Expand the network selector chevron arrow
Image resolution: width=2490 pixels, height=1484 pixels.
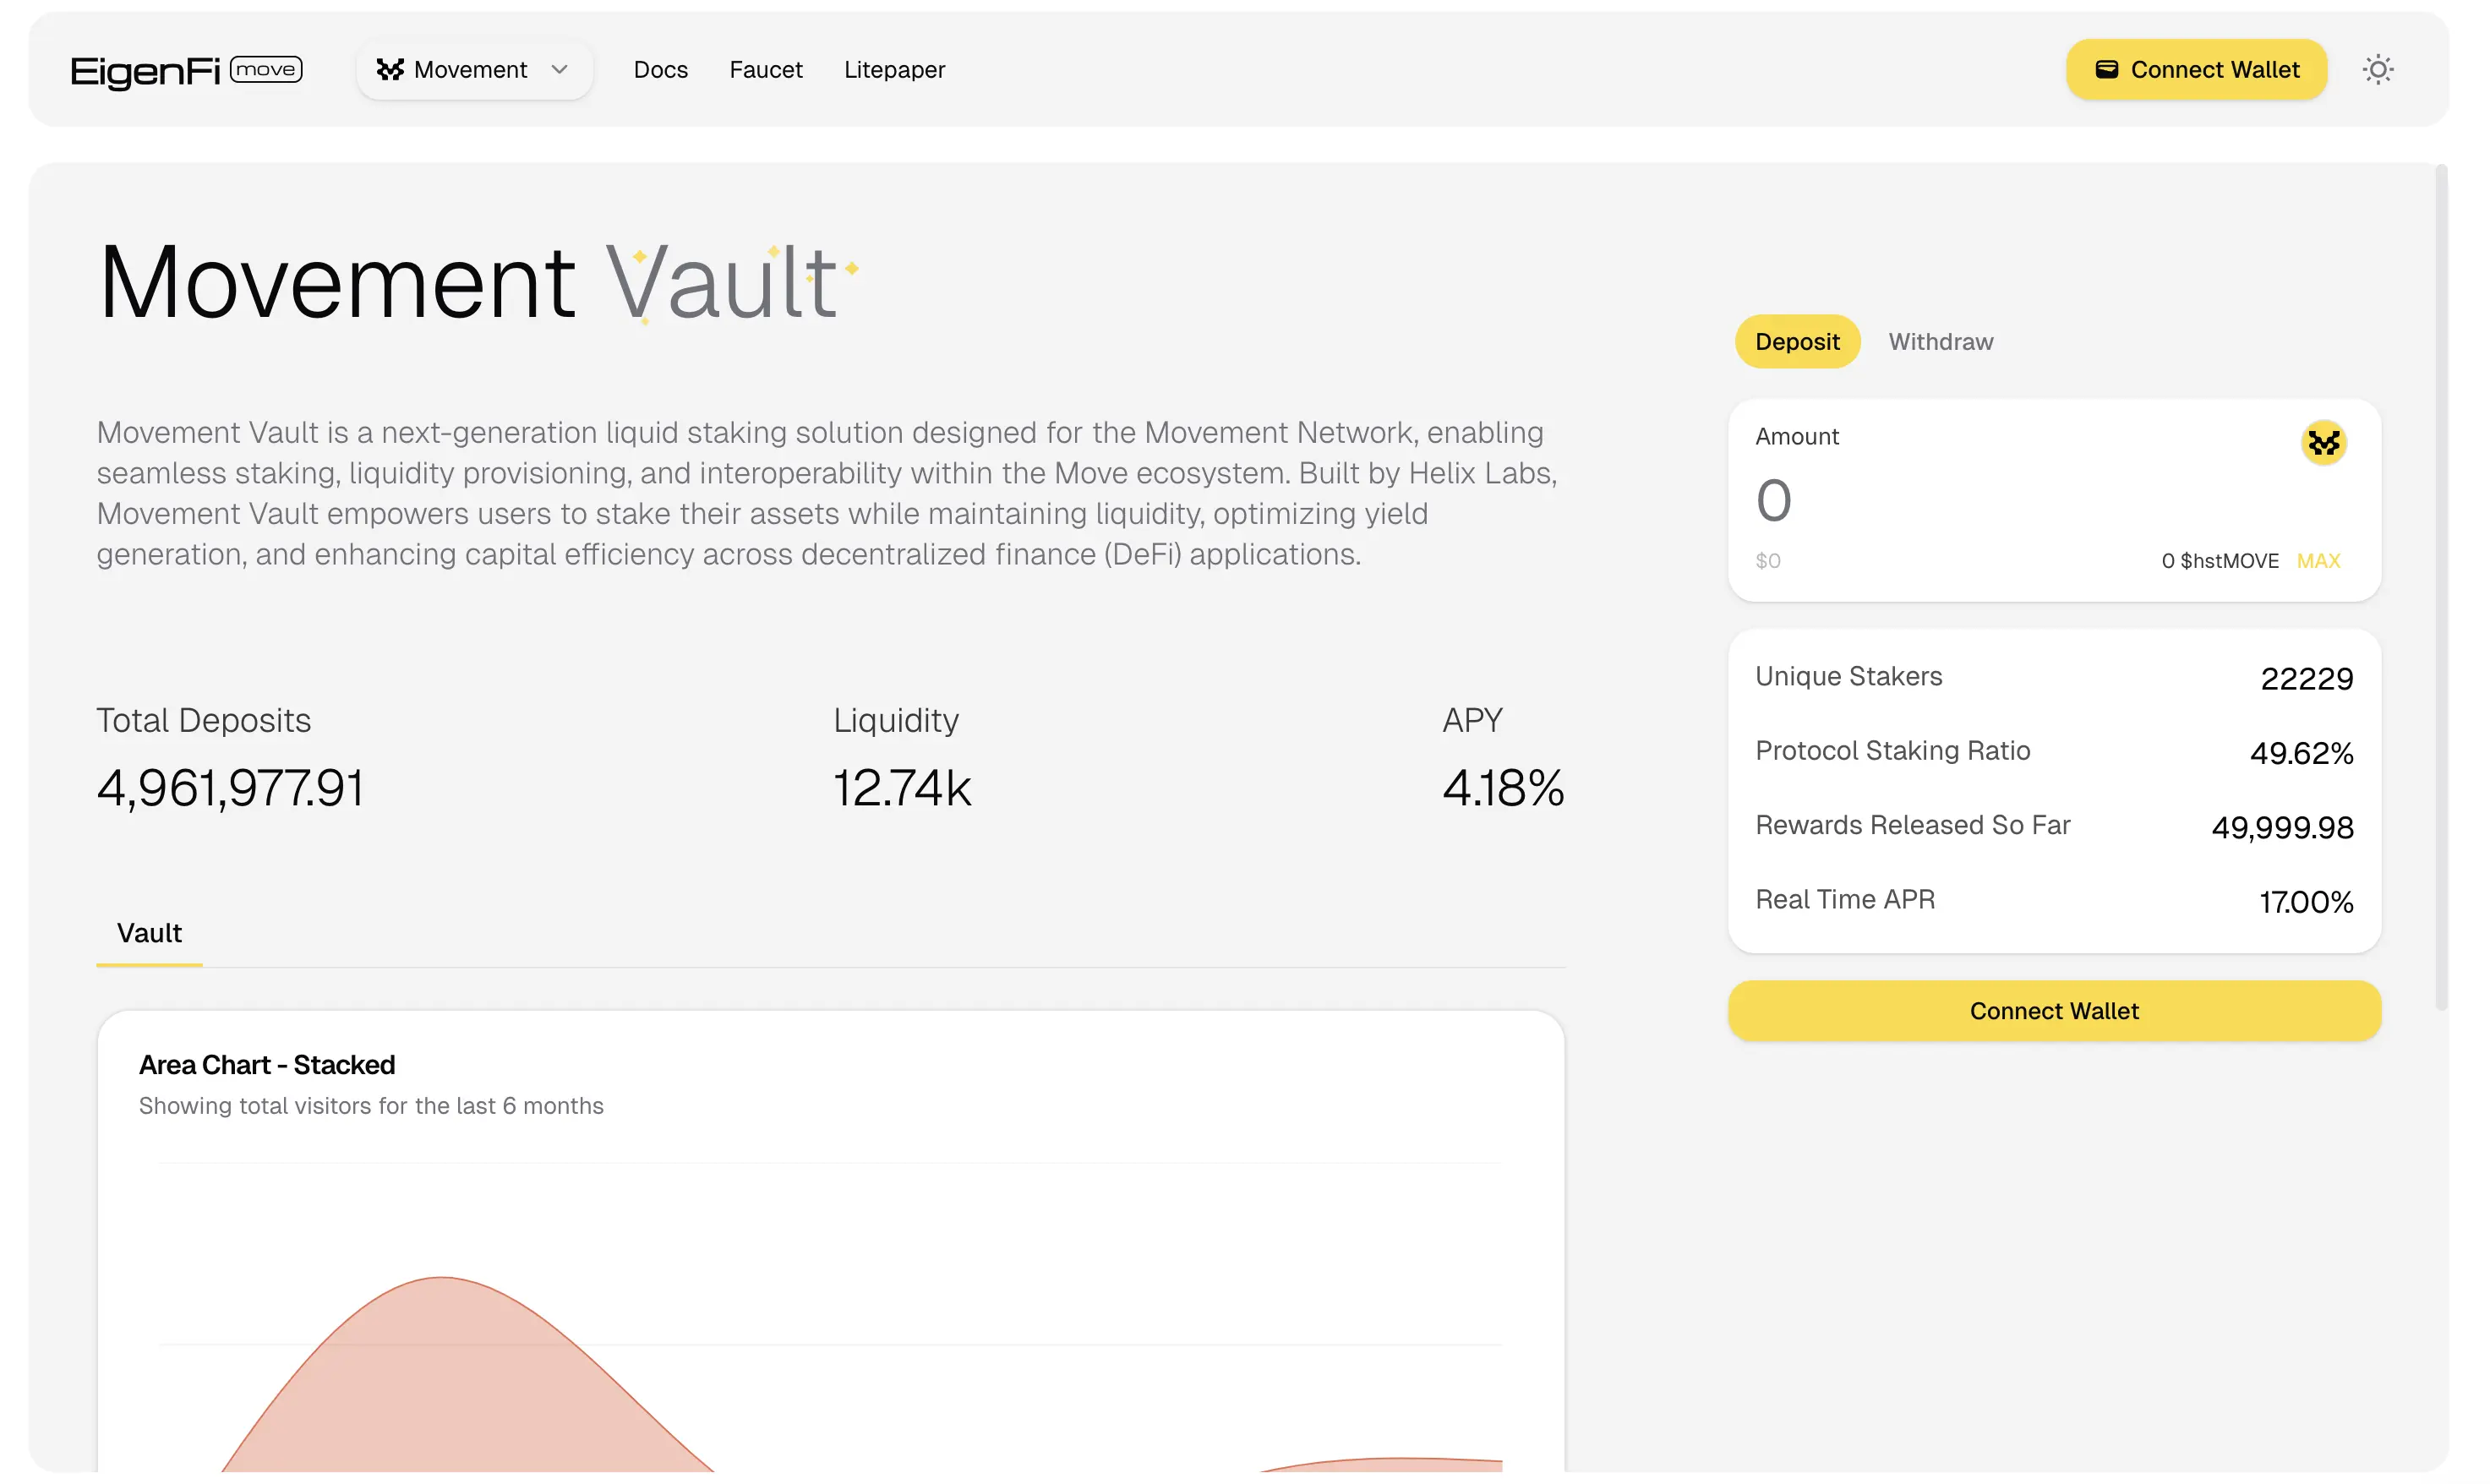(560, 70)
